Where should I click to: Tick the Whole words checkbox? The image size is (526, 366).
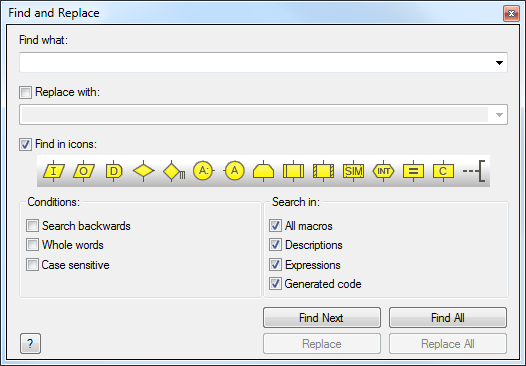pos(32,245)
